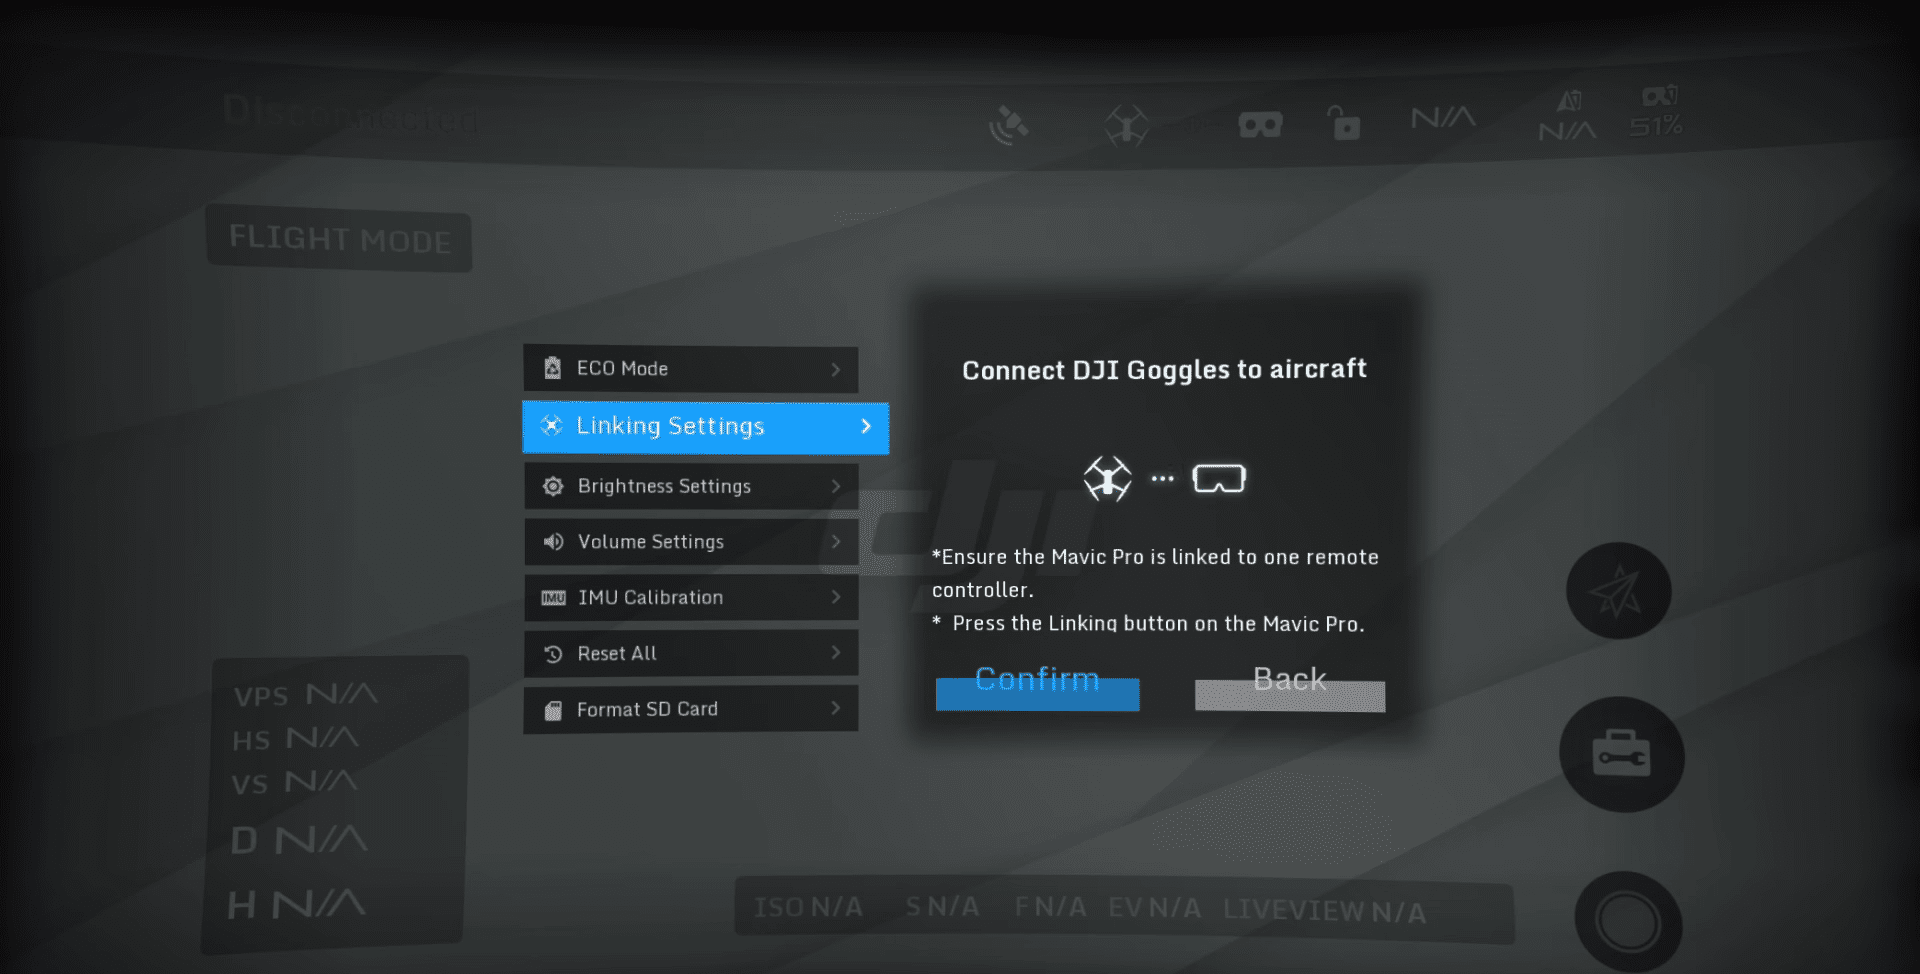This screenshot has height=974, width=1920.
Task: Open IMU Calibration menu item
Action: click(691, 597)
